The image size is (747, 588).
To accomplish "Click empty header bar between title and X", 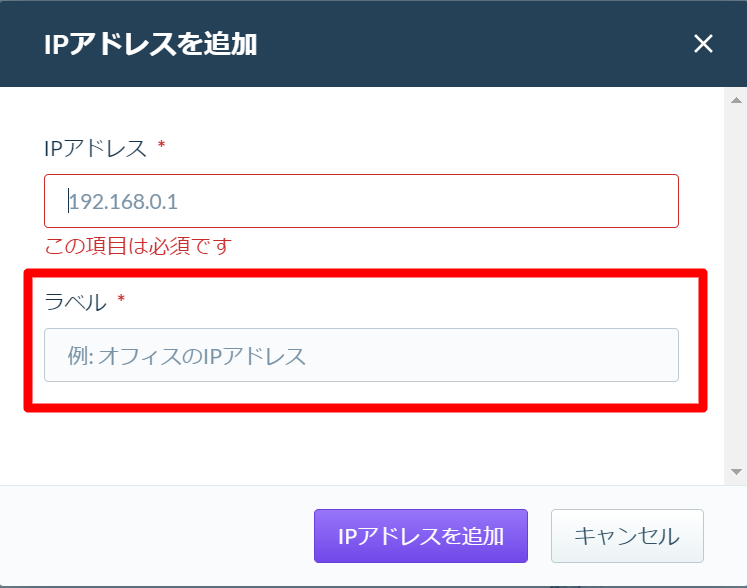I will pyautogui.click(x=472, y=44).
